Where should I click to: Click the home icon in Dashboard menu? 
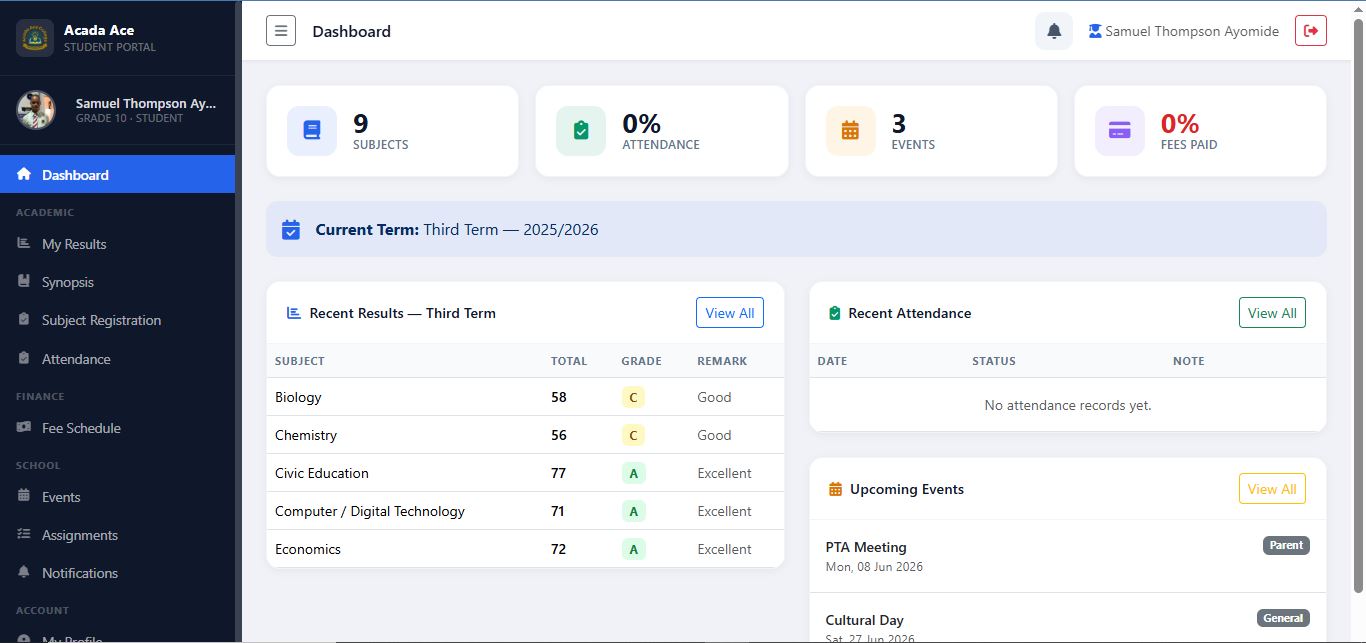click(x=24, y=174)
